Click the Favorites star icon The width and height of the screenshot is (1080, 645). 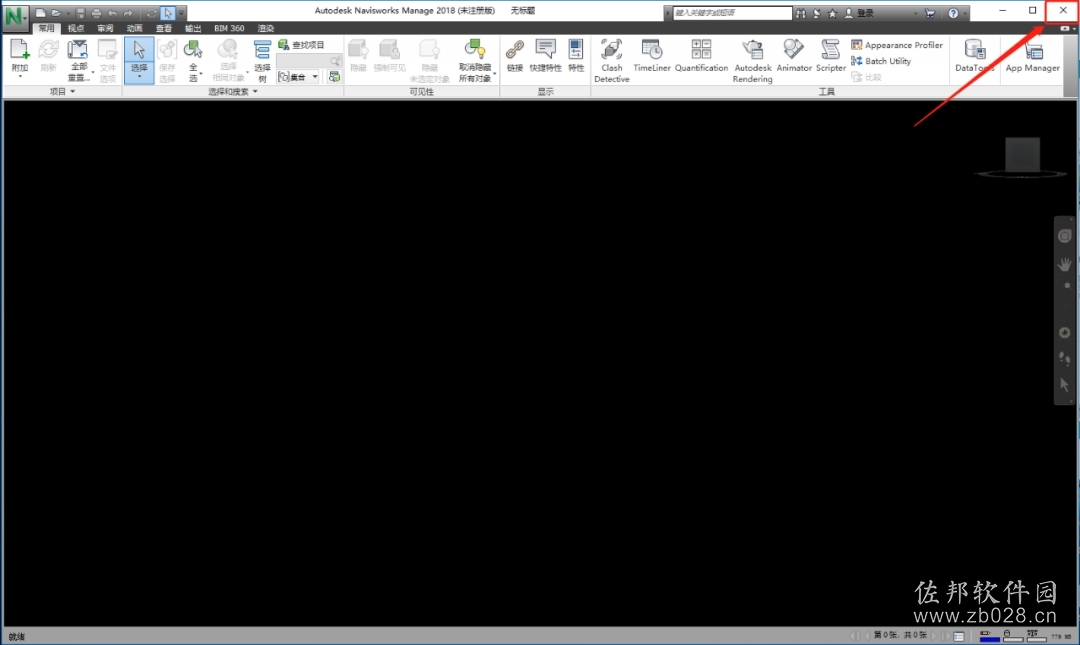[x=832, y=13]
